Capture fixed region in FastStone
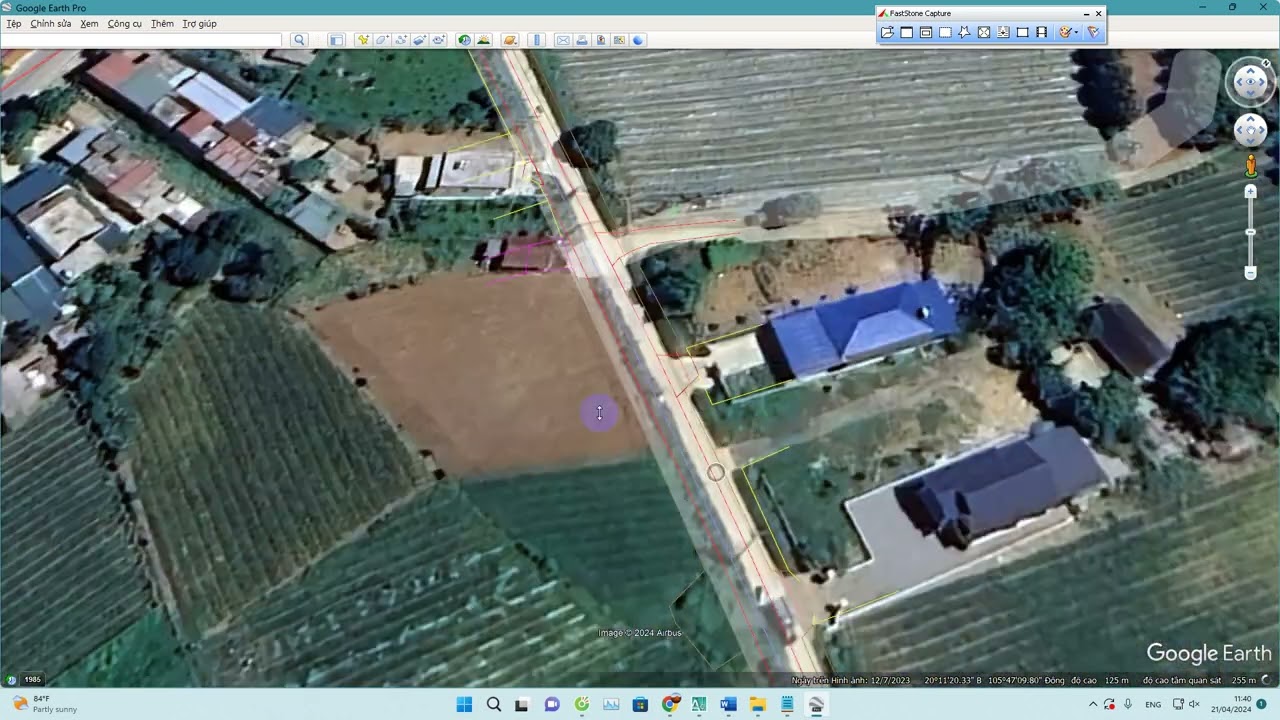Viewport: 1280px width, 720px height. point(1022,32)
